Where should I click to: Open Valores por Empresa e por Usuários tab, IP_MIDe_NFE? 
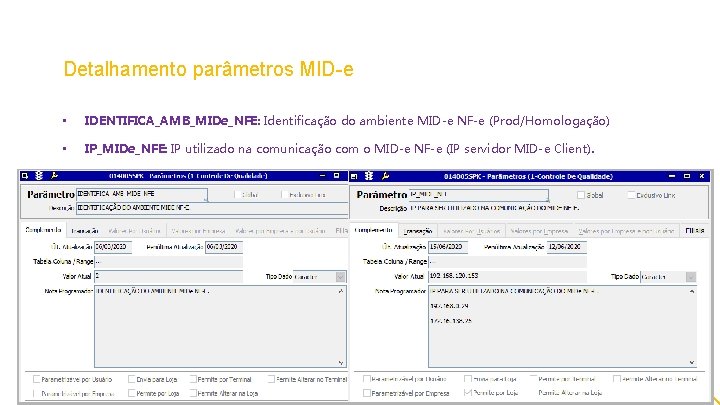click(626, 231)
